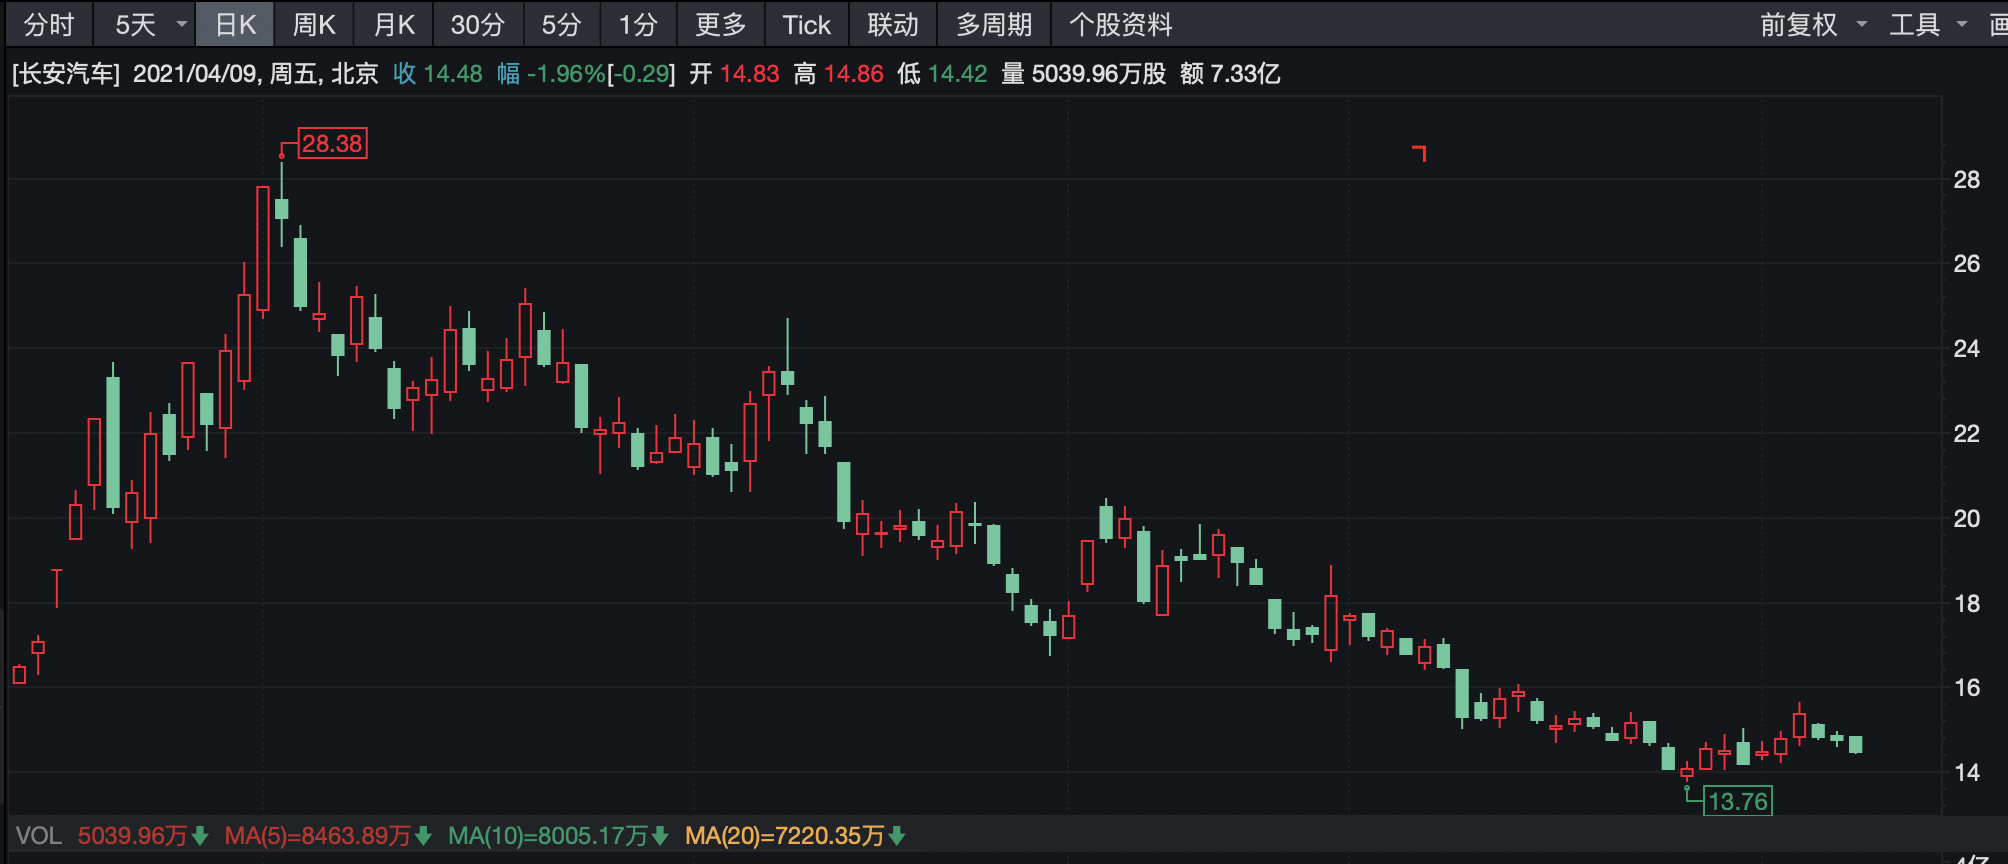
Task: Click the change percentage -1.96%
Action: (566, 74)
